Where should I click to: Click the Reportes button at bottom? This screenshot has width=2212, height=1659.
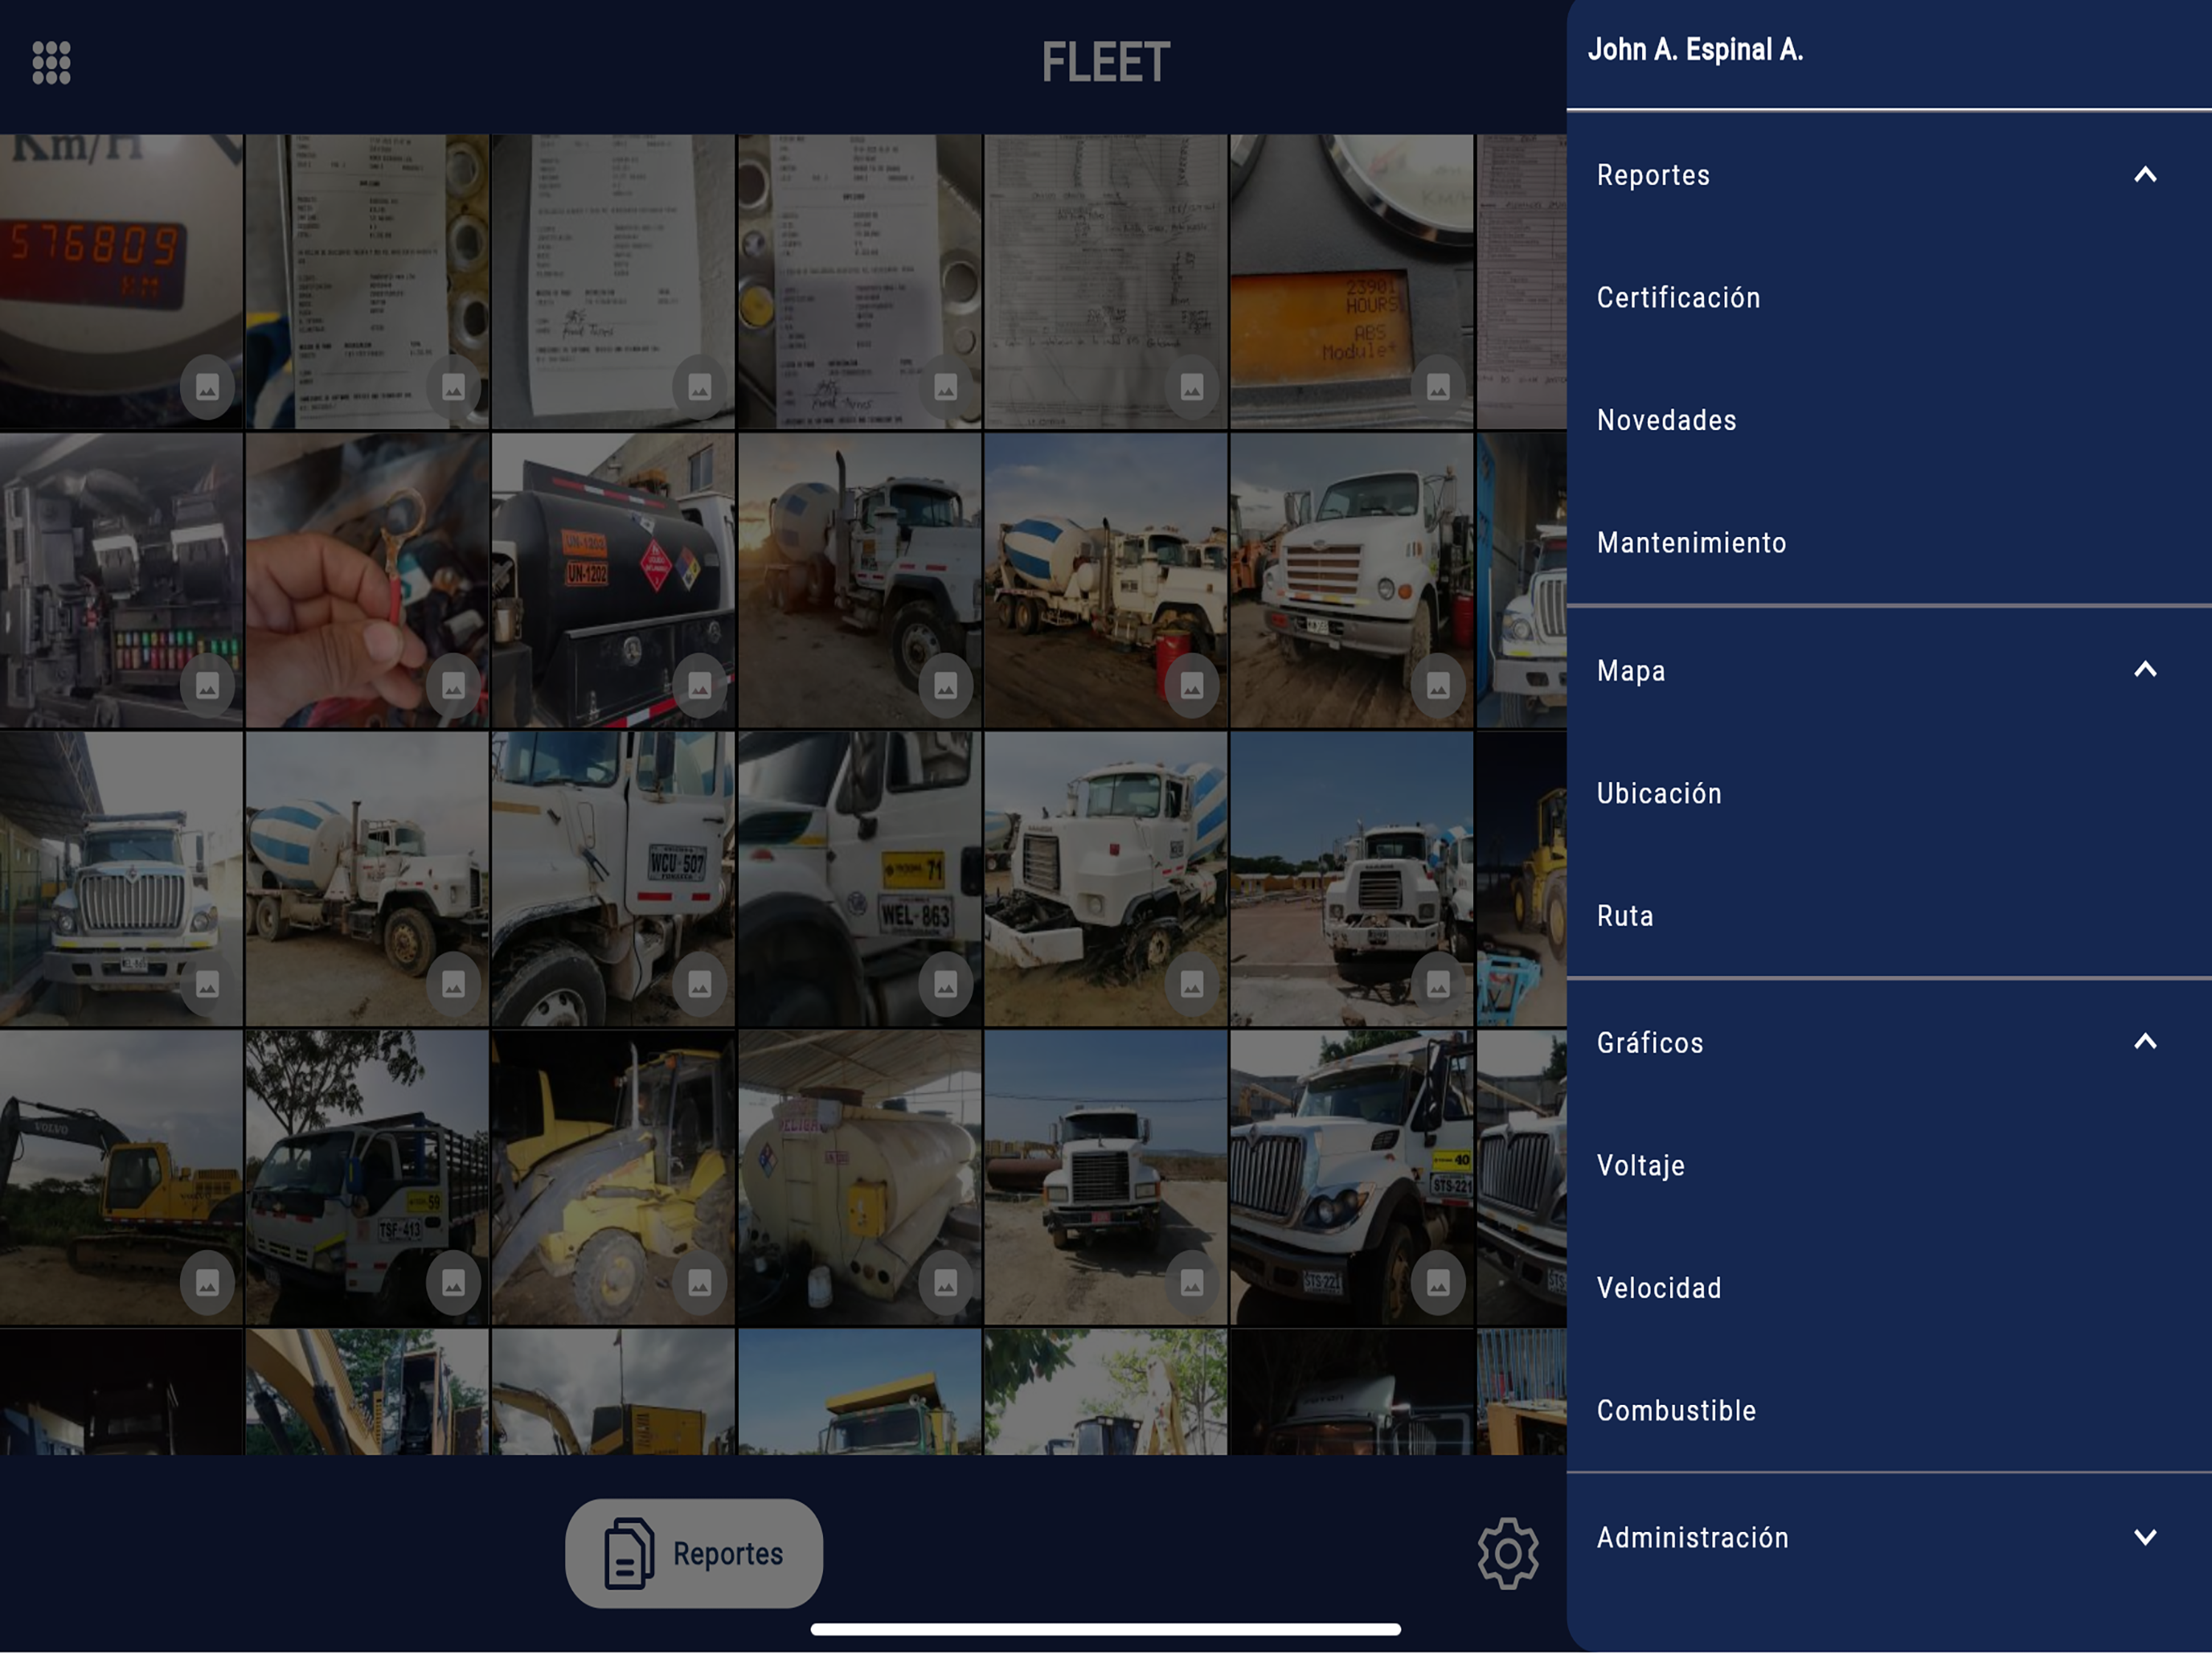coord(694,1553)
